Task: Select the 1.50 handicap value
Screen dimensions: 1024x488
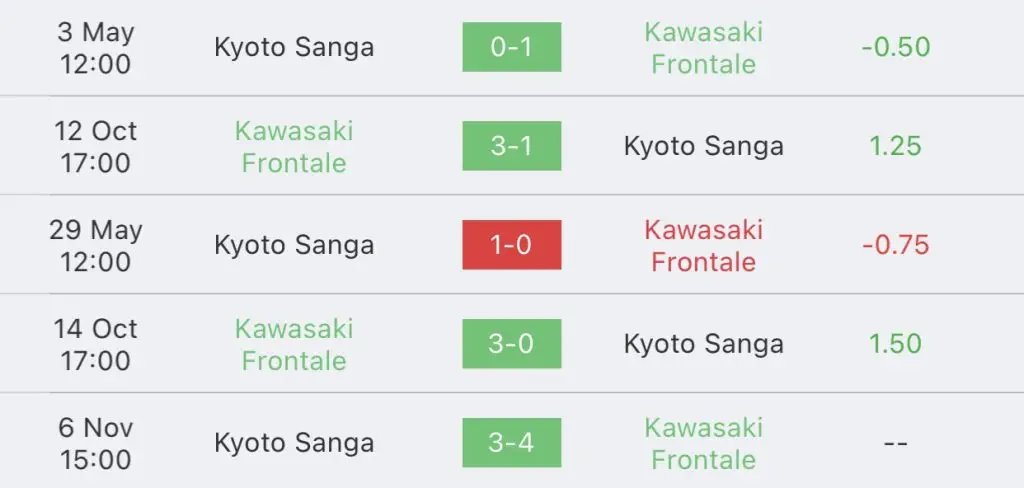Action: pyautogui.click(x=895, y=344)
